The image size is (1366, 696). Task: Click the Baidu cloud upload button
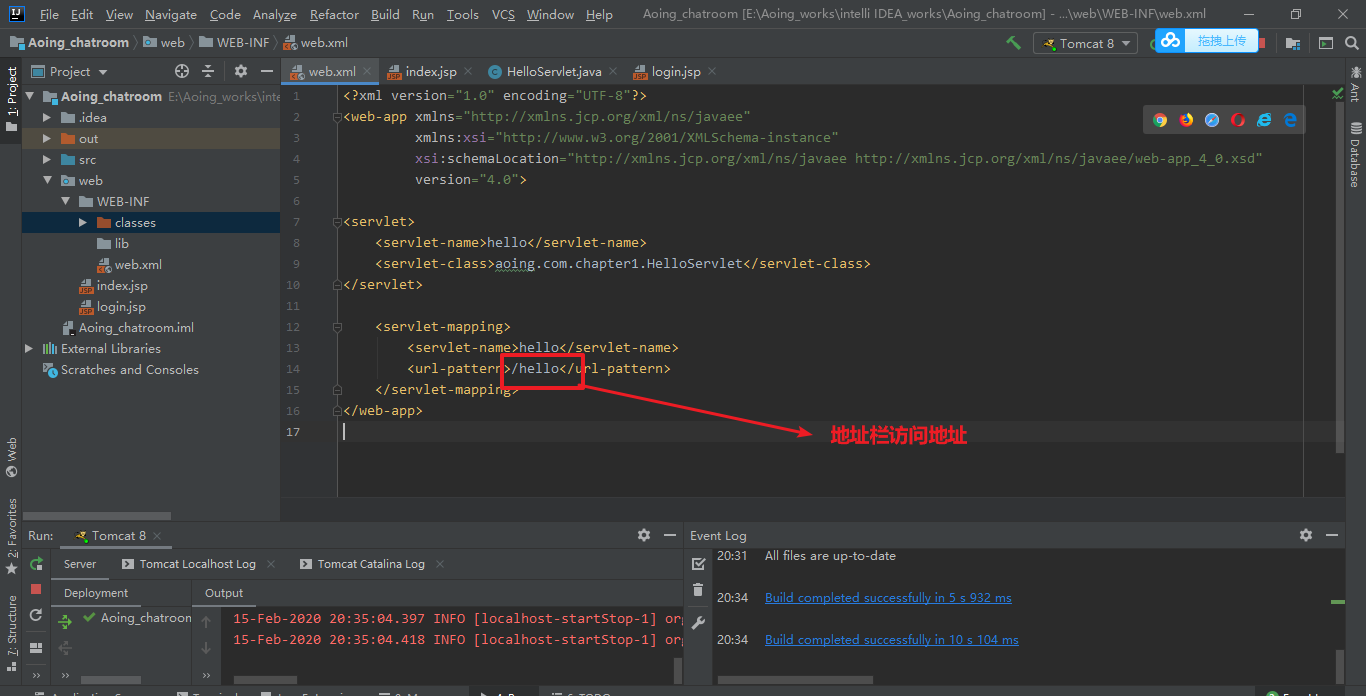point(1206,40)
